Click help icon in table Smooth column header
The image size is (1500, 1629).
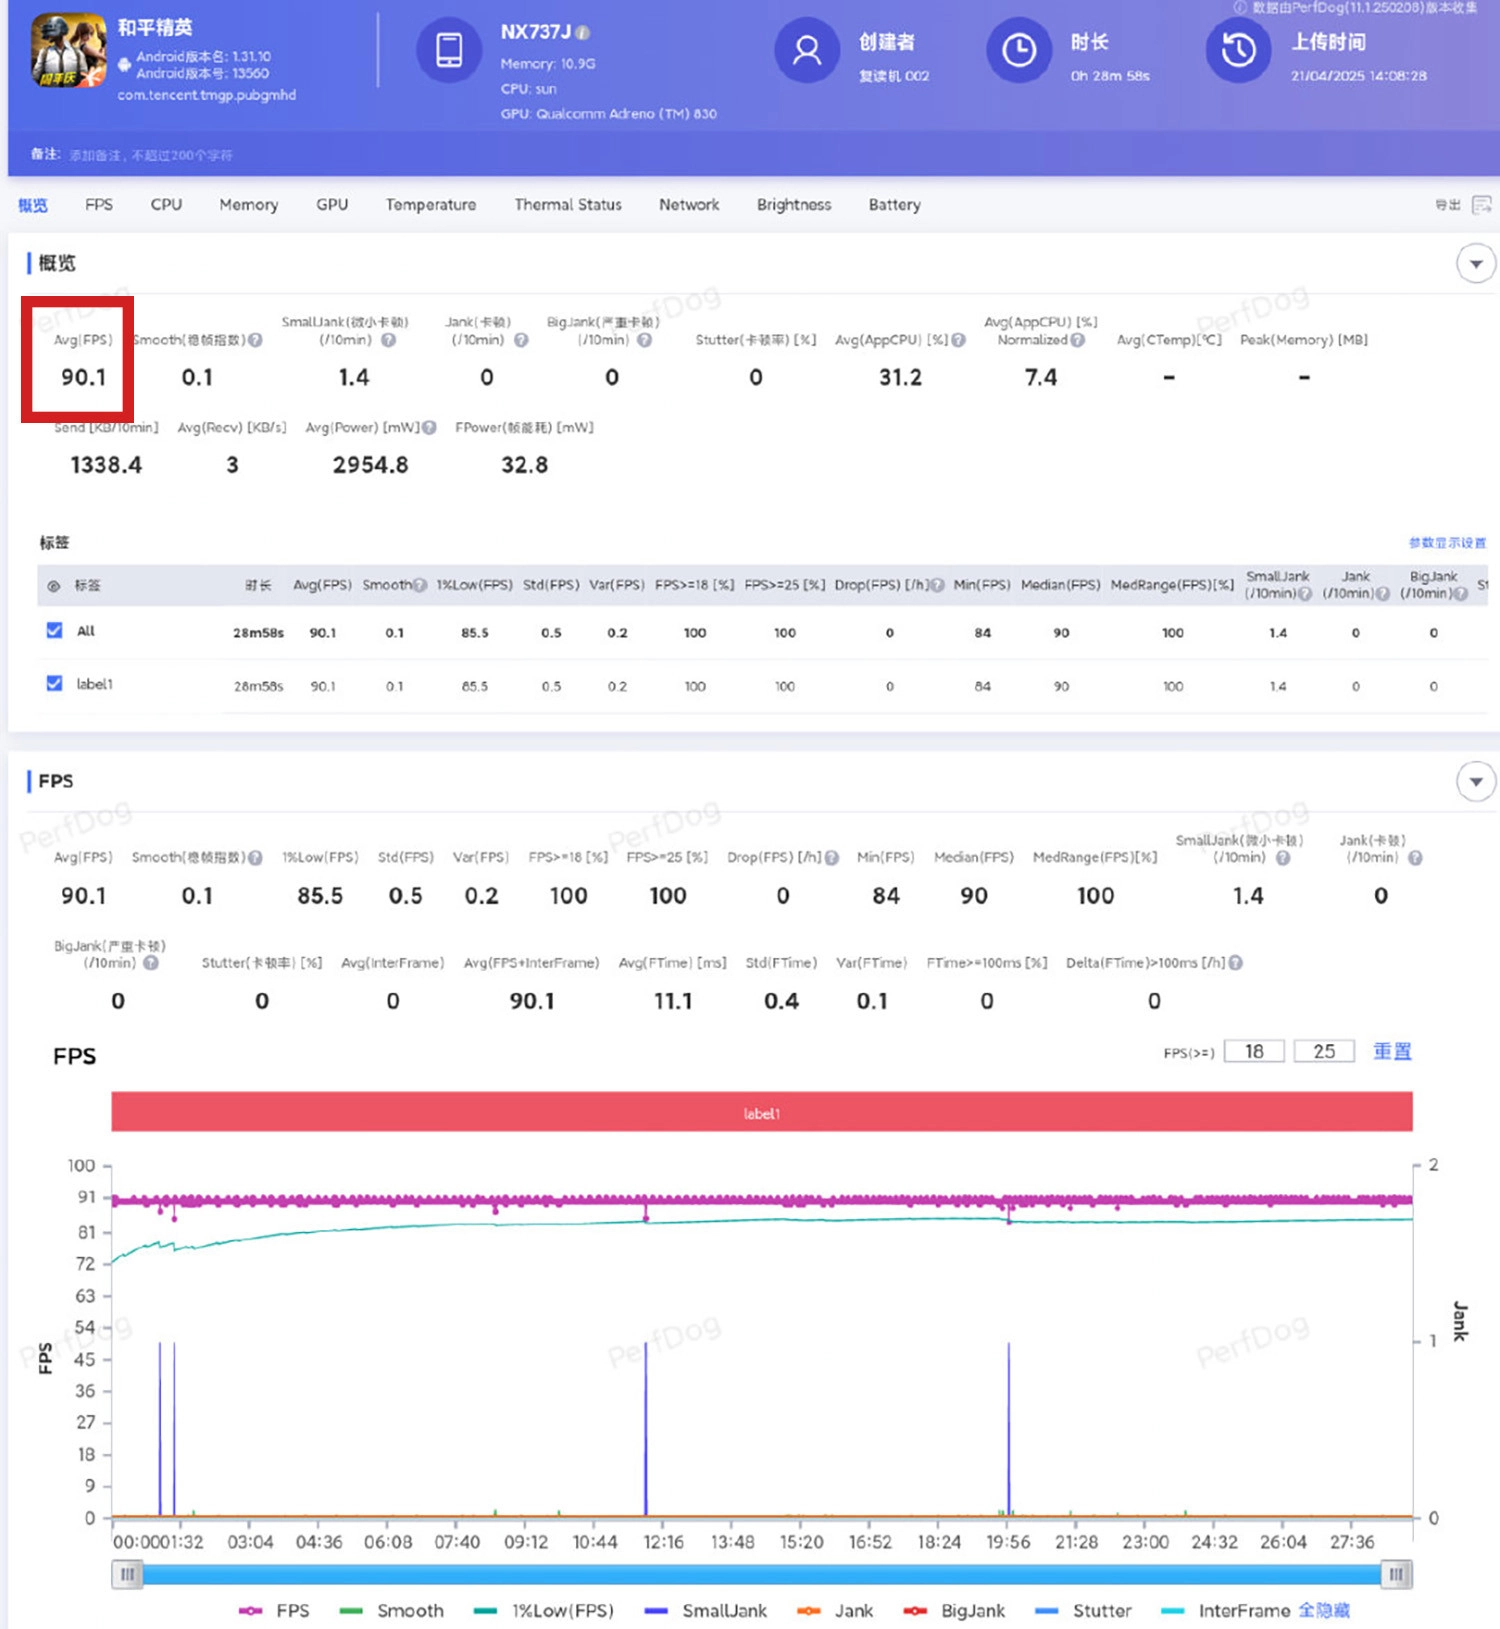420,585
